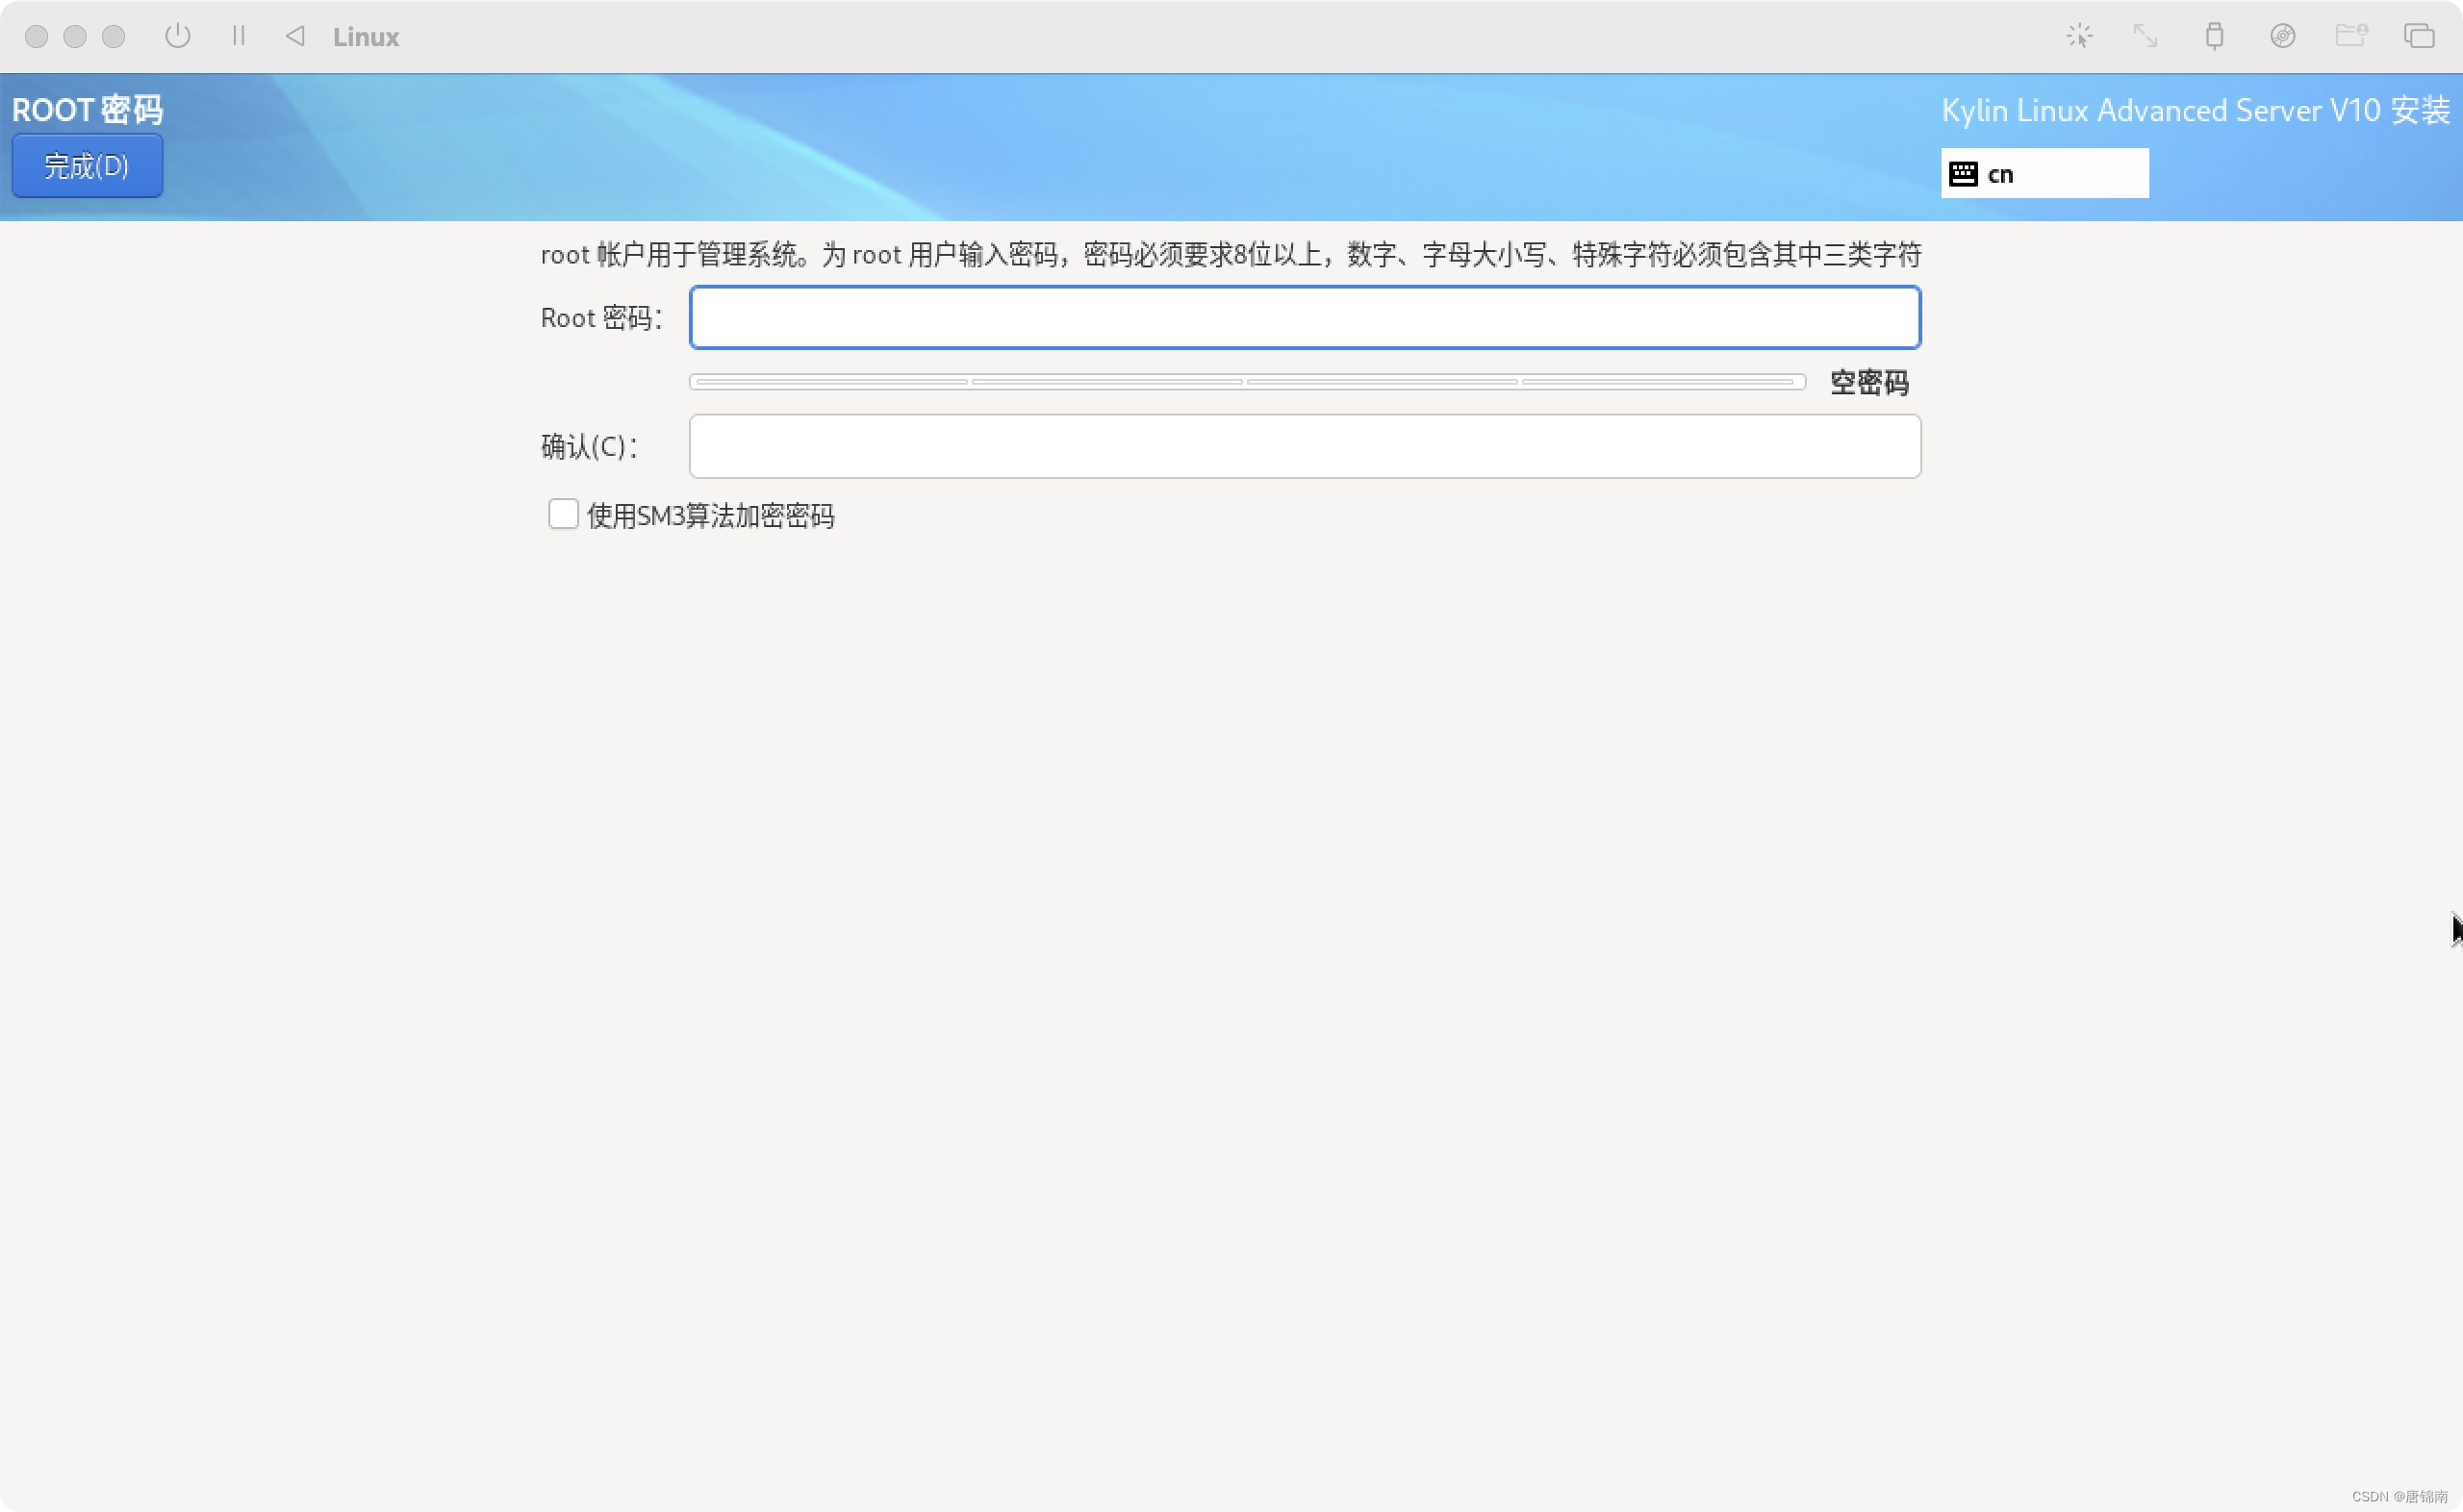Click the 空密码 strength label

tap(1868, 382)
